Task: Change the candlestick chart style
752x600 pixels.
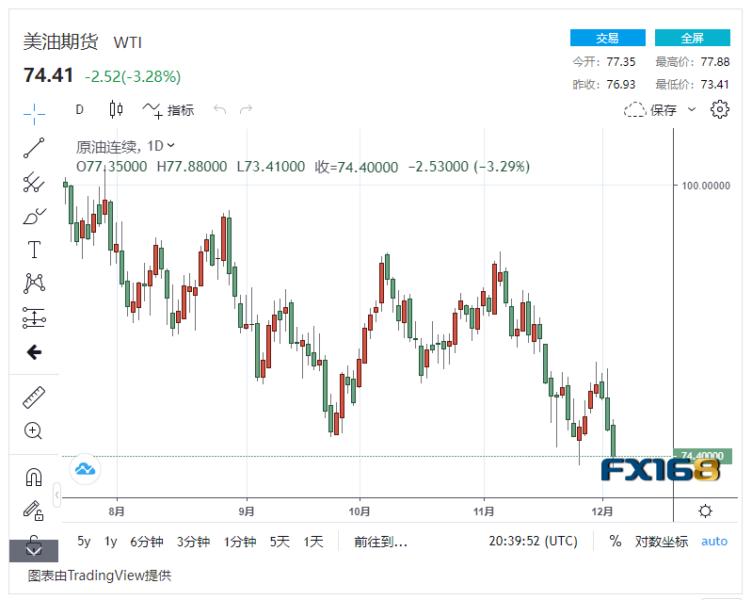Action: (x=116, y=110)
